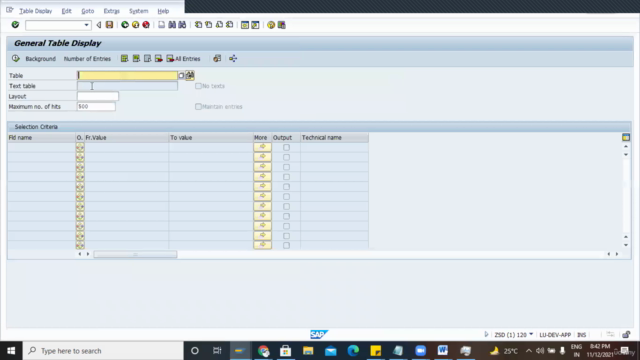This screenshot has width=640, height=360.
Task: Open the yellow Help icon
Action: [x=271, y=25]
